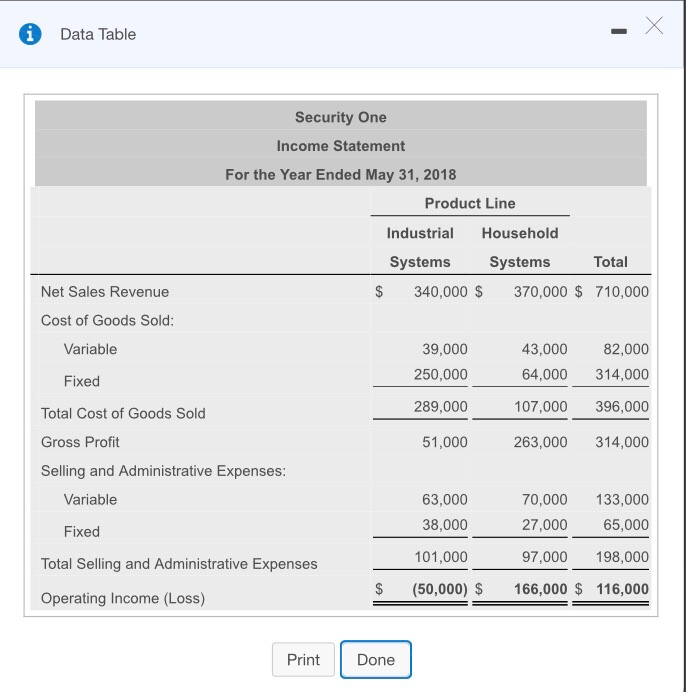Click the 97,000 total selling expenses value
The height and width of the screenshot is (692, 686).
click(x=545, y=557)
